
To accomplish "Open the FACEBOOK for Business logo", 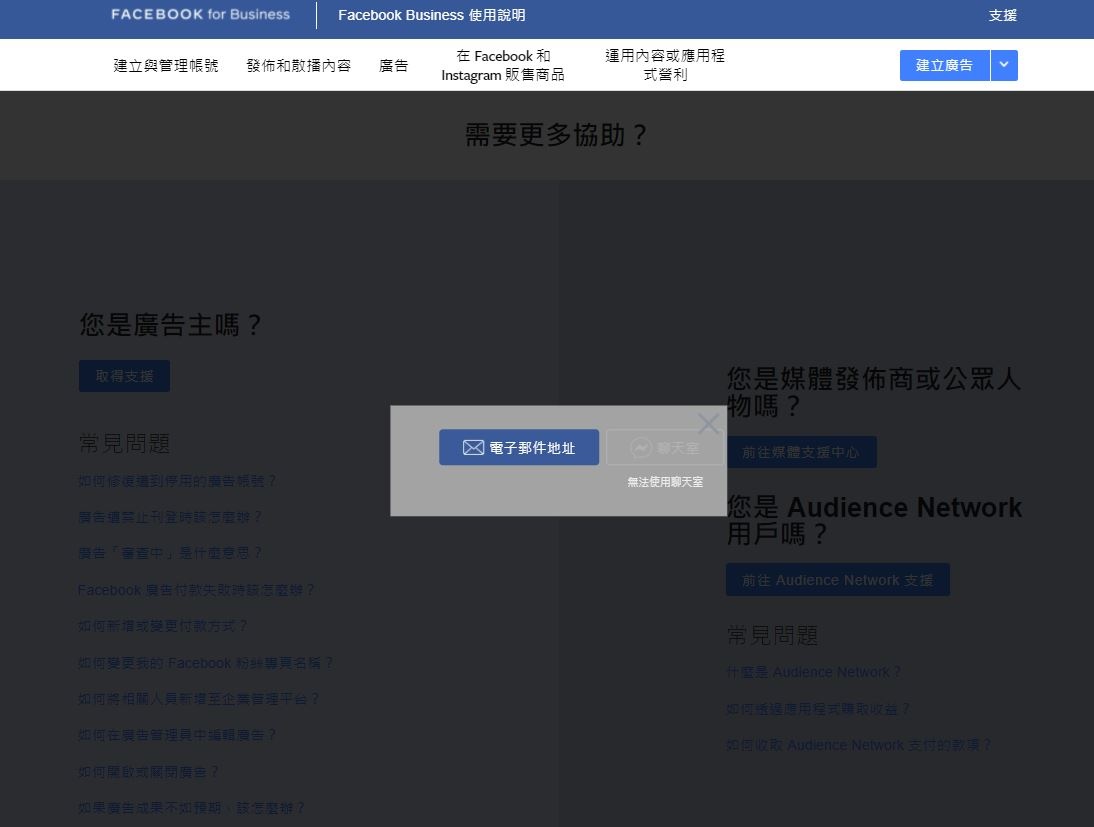I will tap(200, 15).
